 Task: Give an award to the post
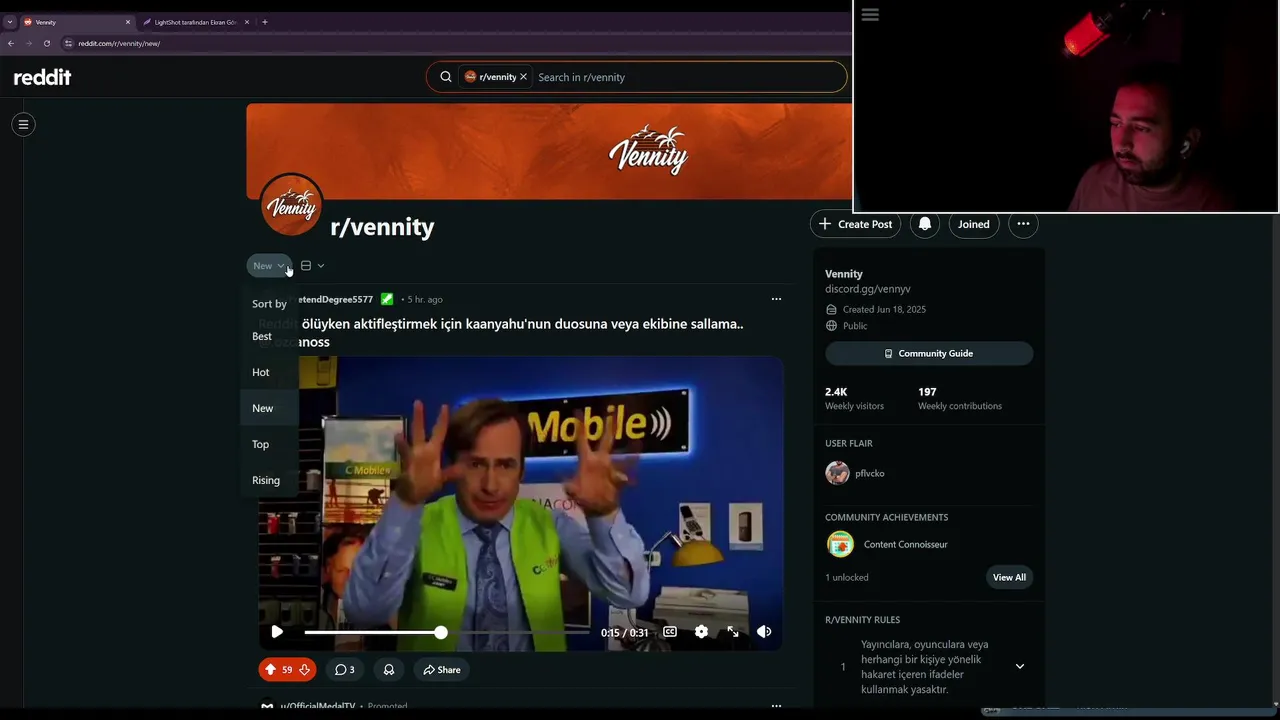tap(389, 670)
